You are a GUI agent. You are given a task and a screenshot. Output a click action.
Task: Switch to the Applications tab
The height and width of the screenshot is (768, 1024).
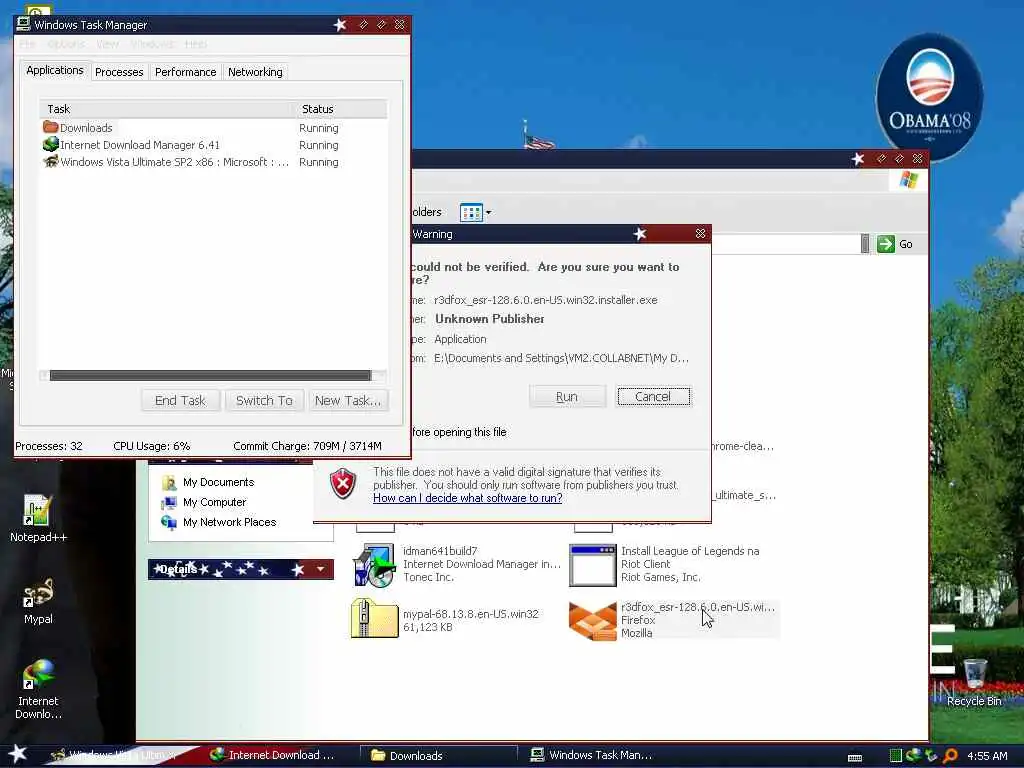point(55,70)
